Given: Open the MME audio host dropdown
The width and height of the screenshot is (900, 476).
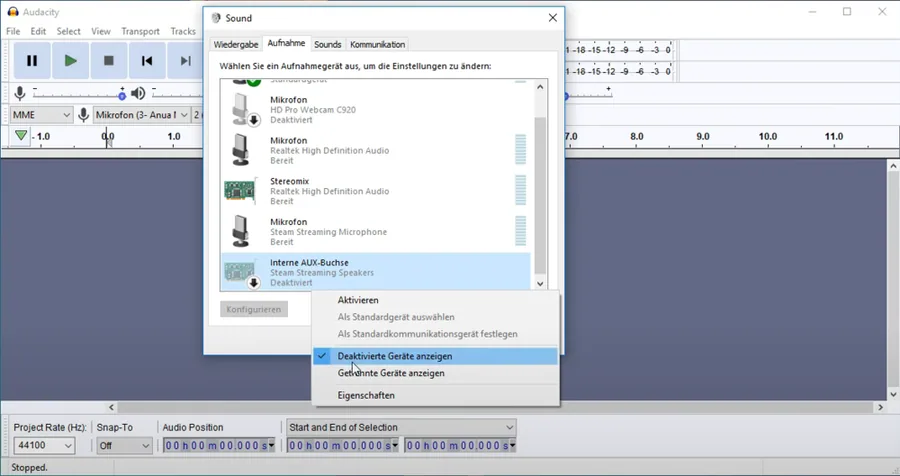Looking at the screenshot, I should [x=41, y=115].
